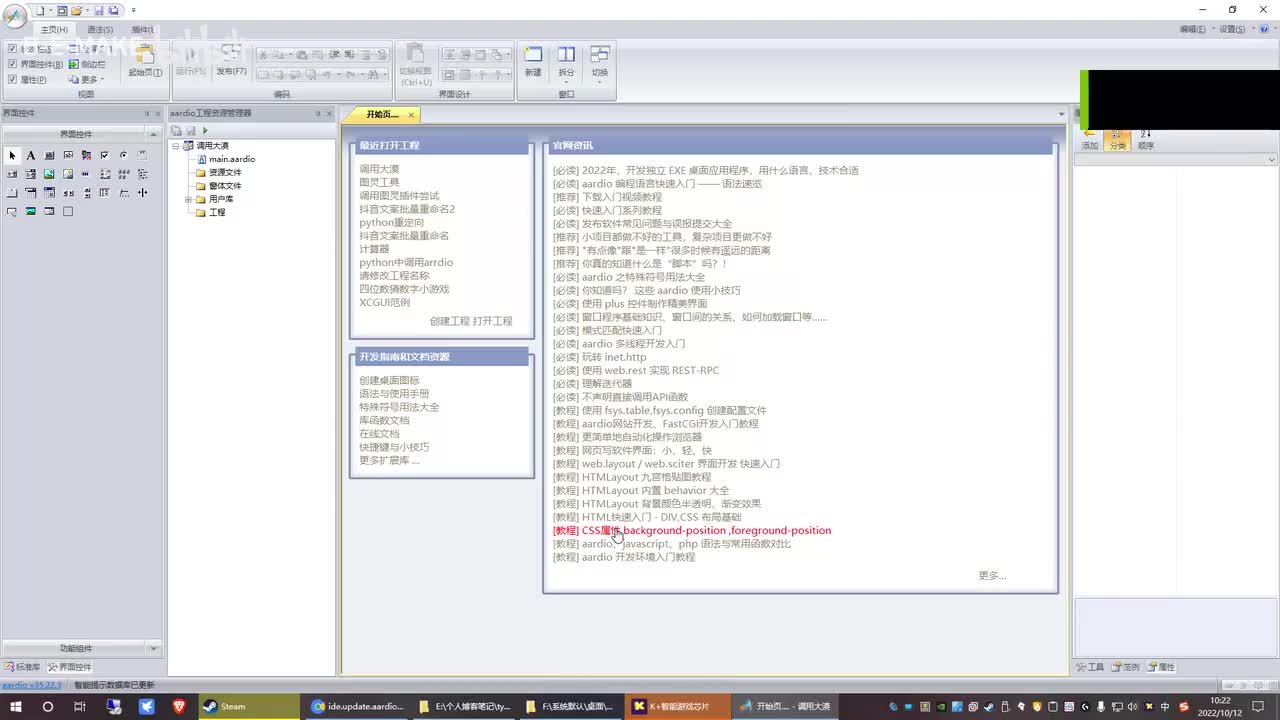This screenshot has width=1280, height=720.
Task: Open the dropdown in the properties panel
Action: pos(1272,160)
